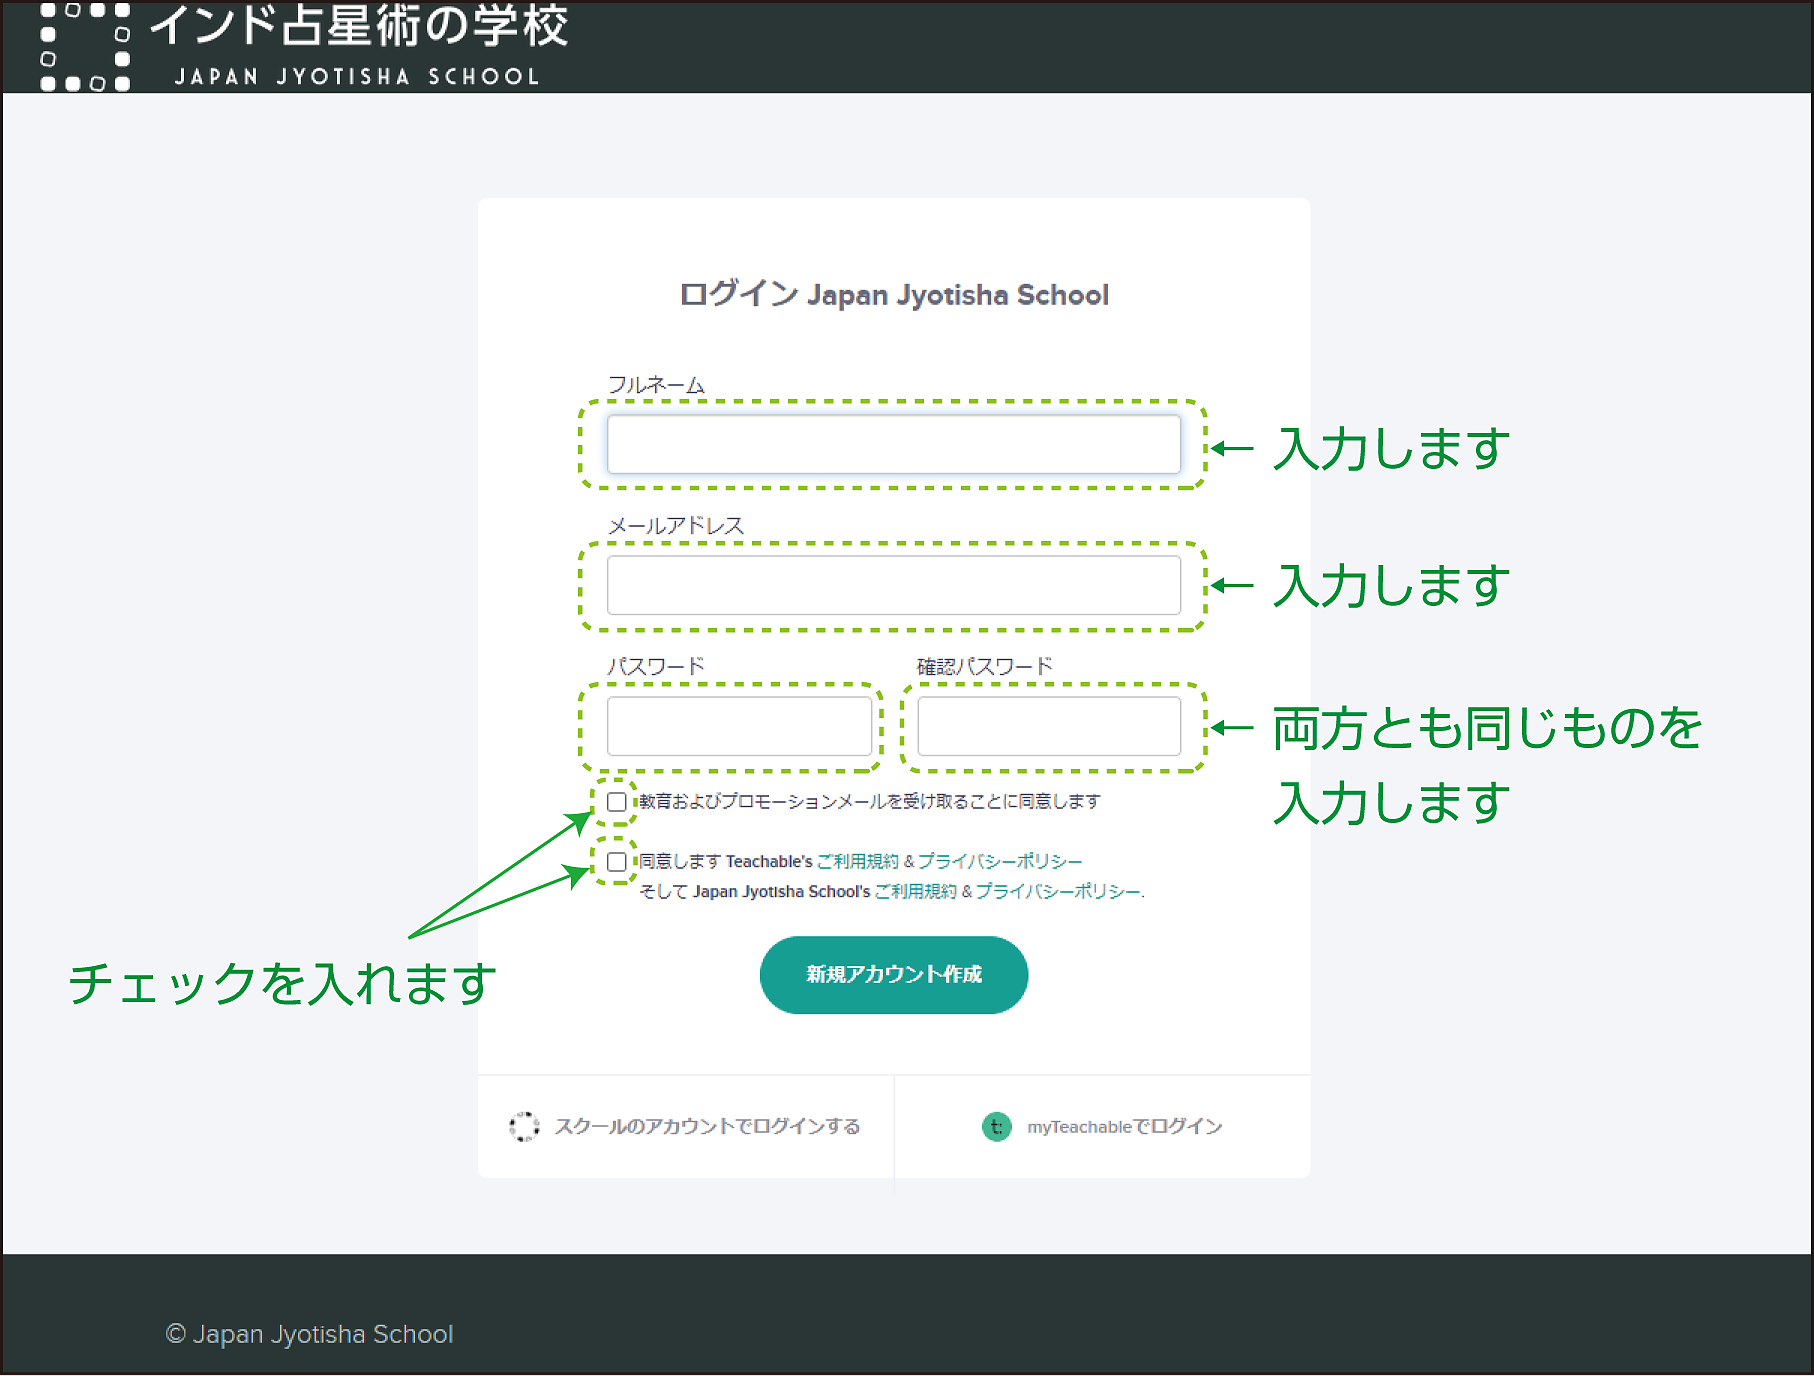The width and height of the screenshot is (1814, 1376).
Task: Check the promotional email consent checkbox
Action: point(617,802)
